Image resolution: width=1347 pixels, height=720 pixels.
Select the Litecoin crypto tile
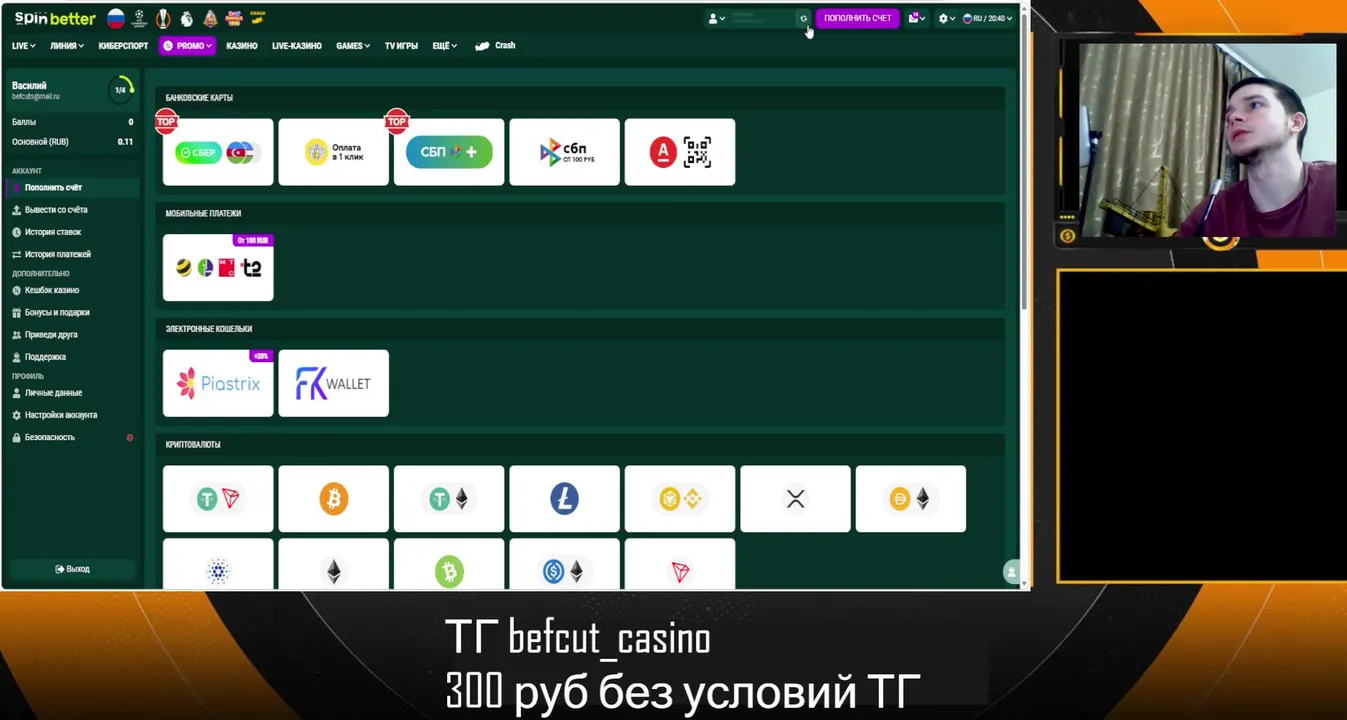564,499
